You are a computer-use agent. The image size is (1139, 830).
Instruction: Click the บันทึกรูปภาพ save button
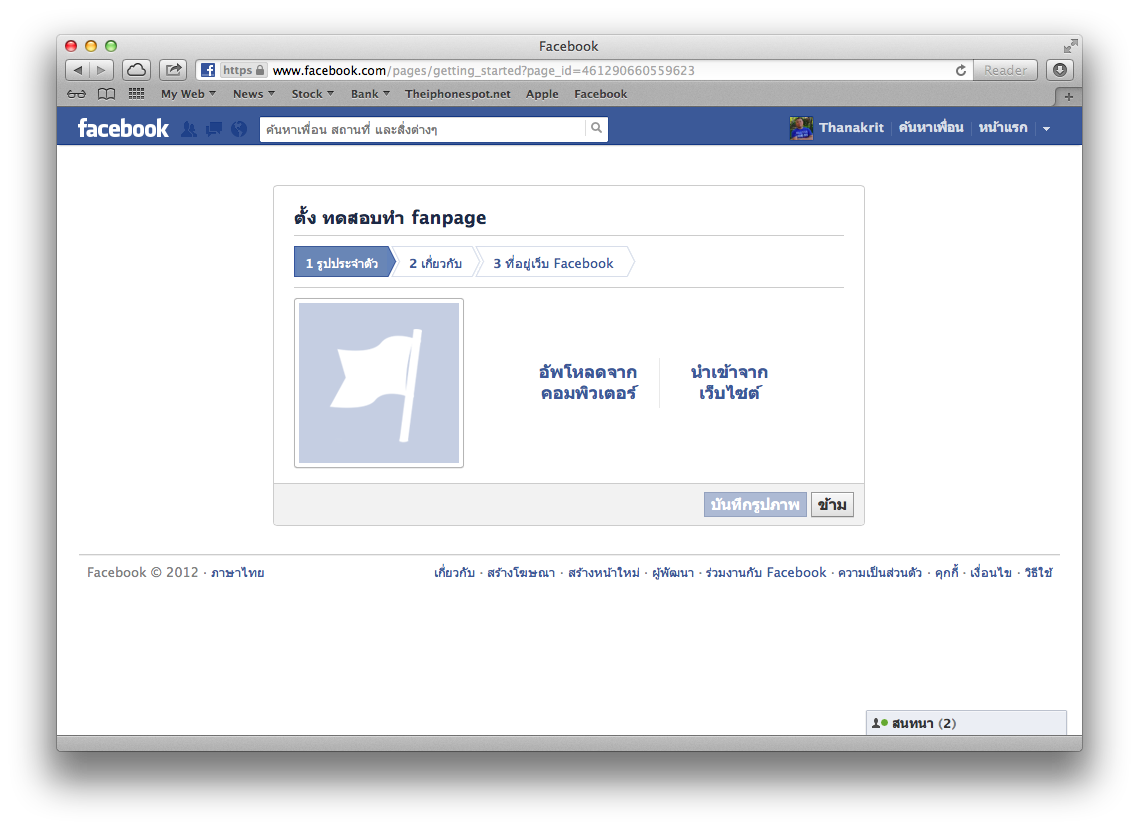[755, 505]
